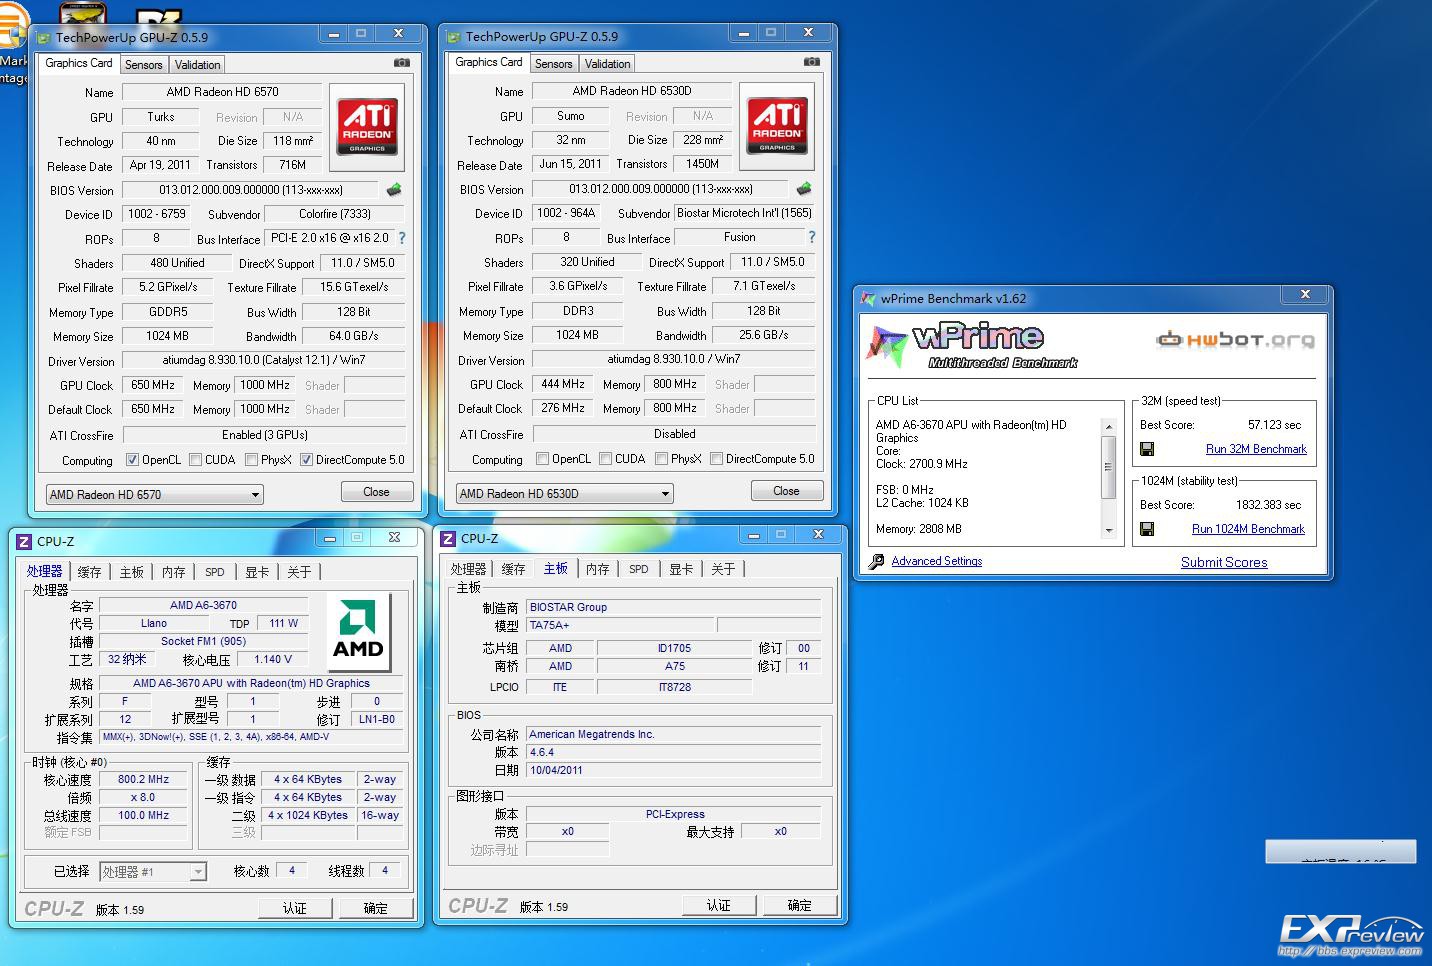Screen dimensions: 1432x966
Task: Click the Run 32M Benchmark link
Action: (1256, 449)
